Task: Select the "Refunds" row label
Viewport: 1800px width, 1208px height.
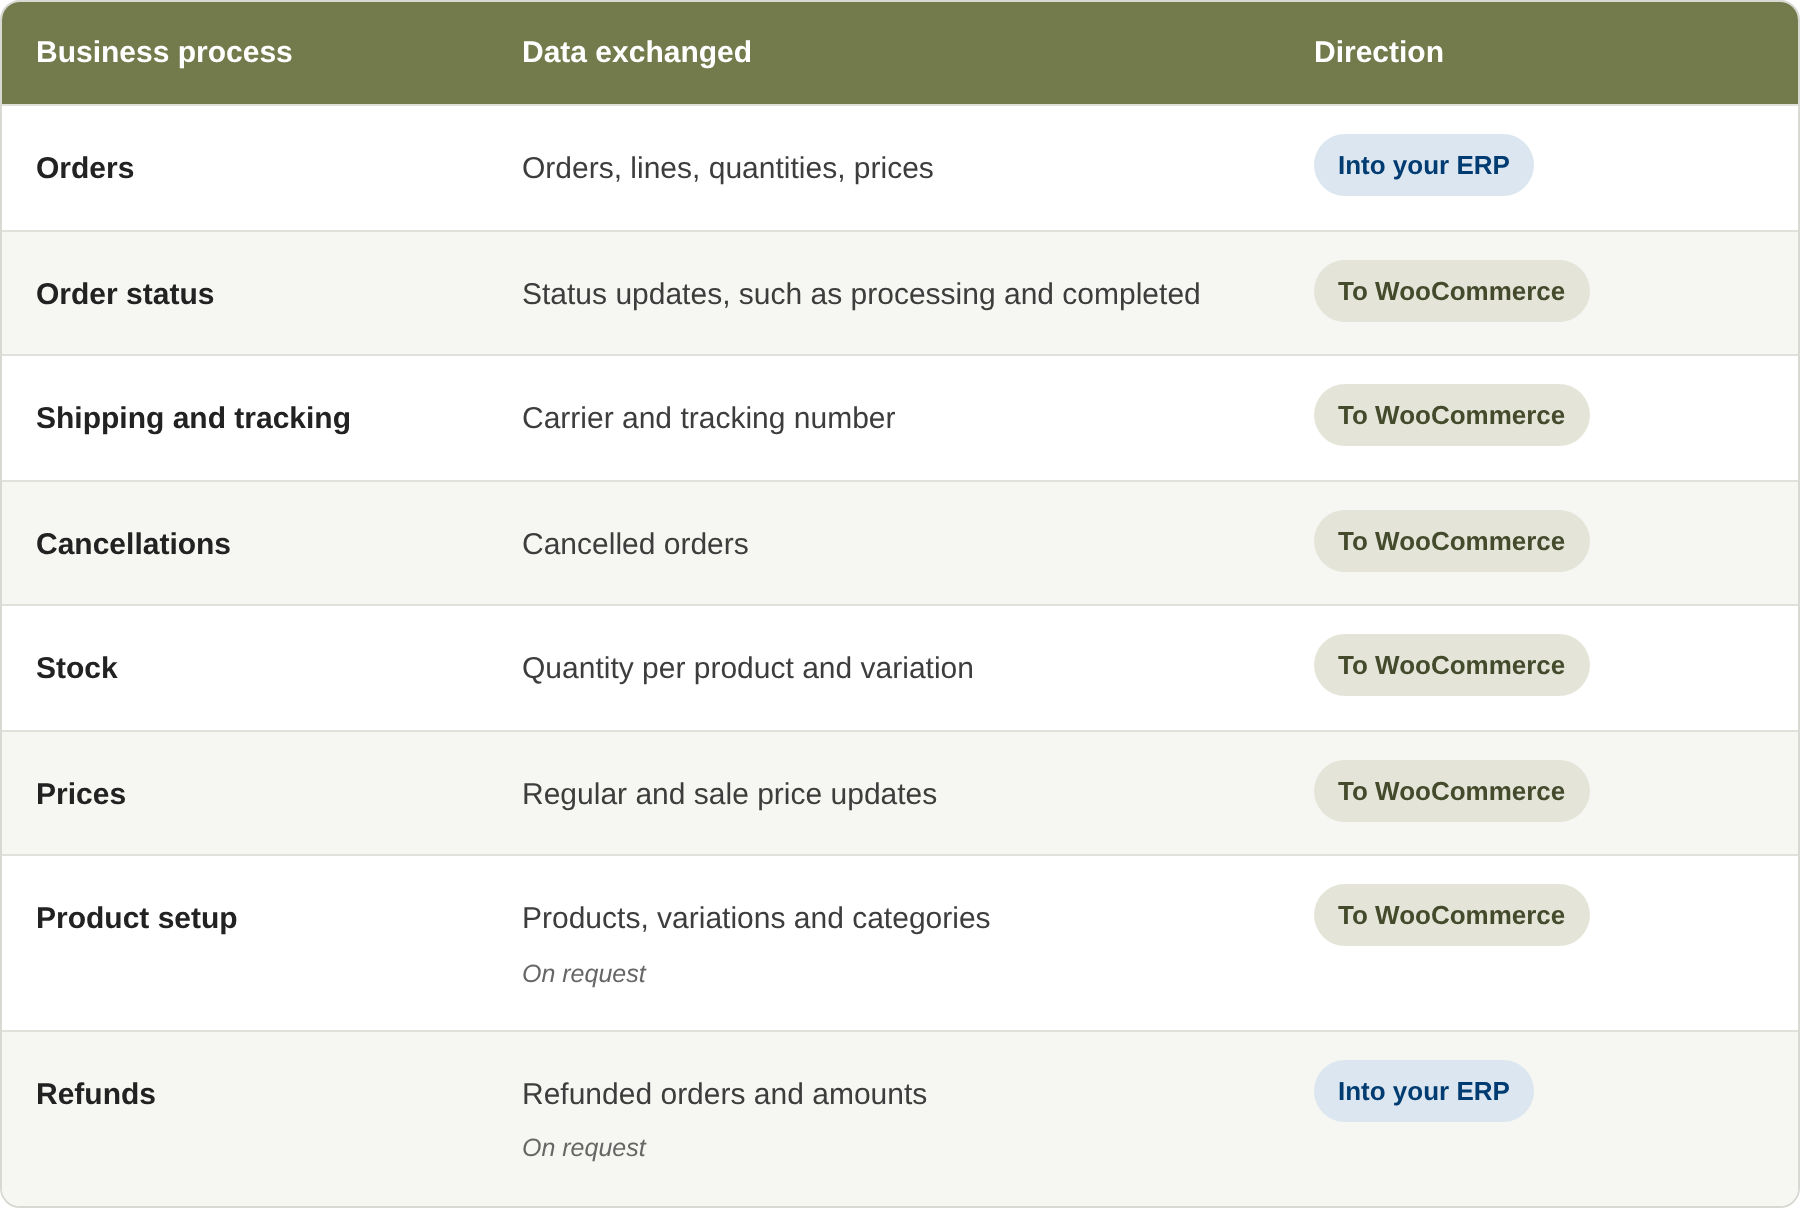Action: pos(96,1094)
